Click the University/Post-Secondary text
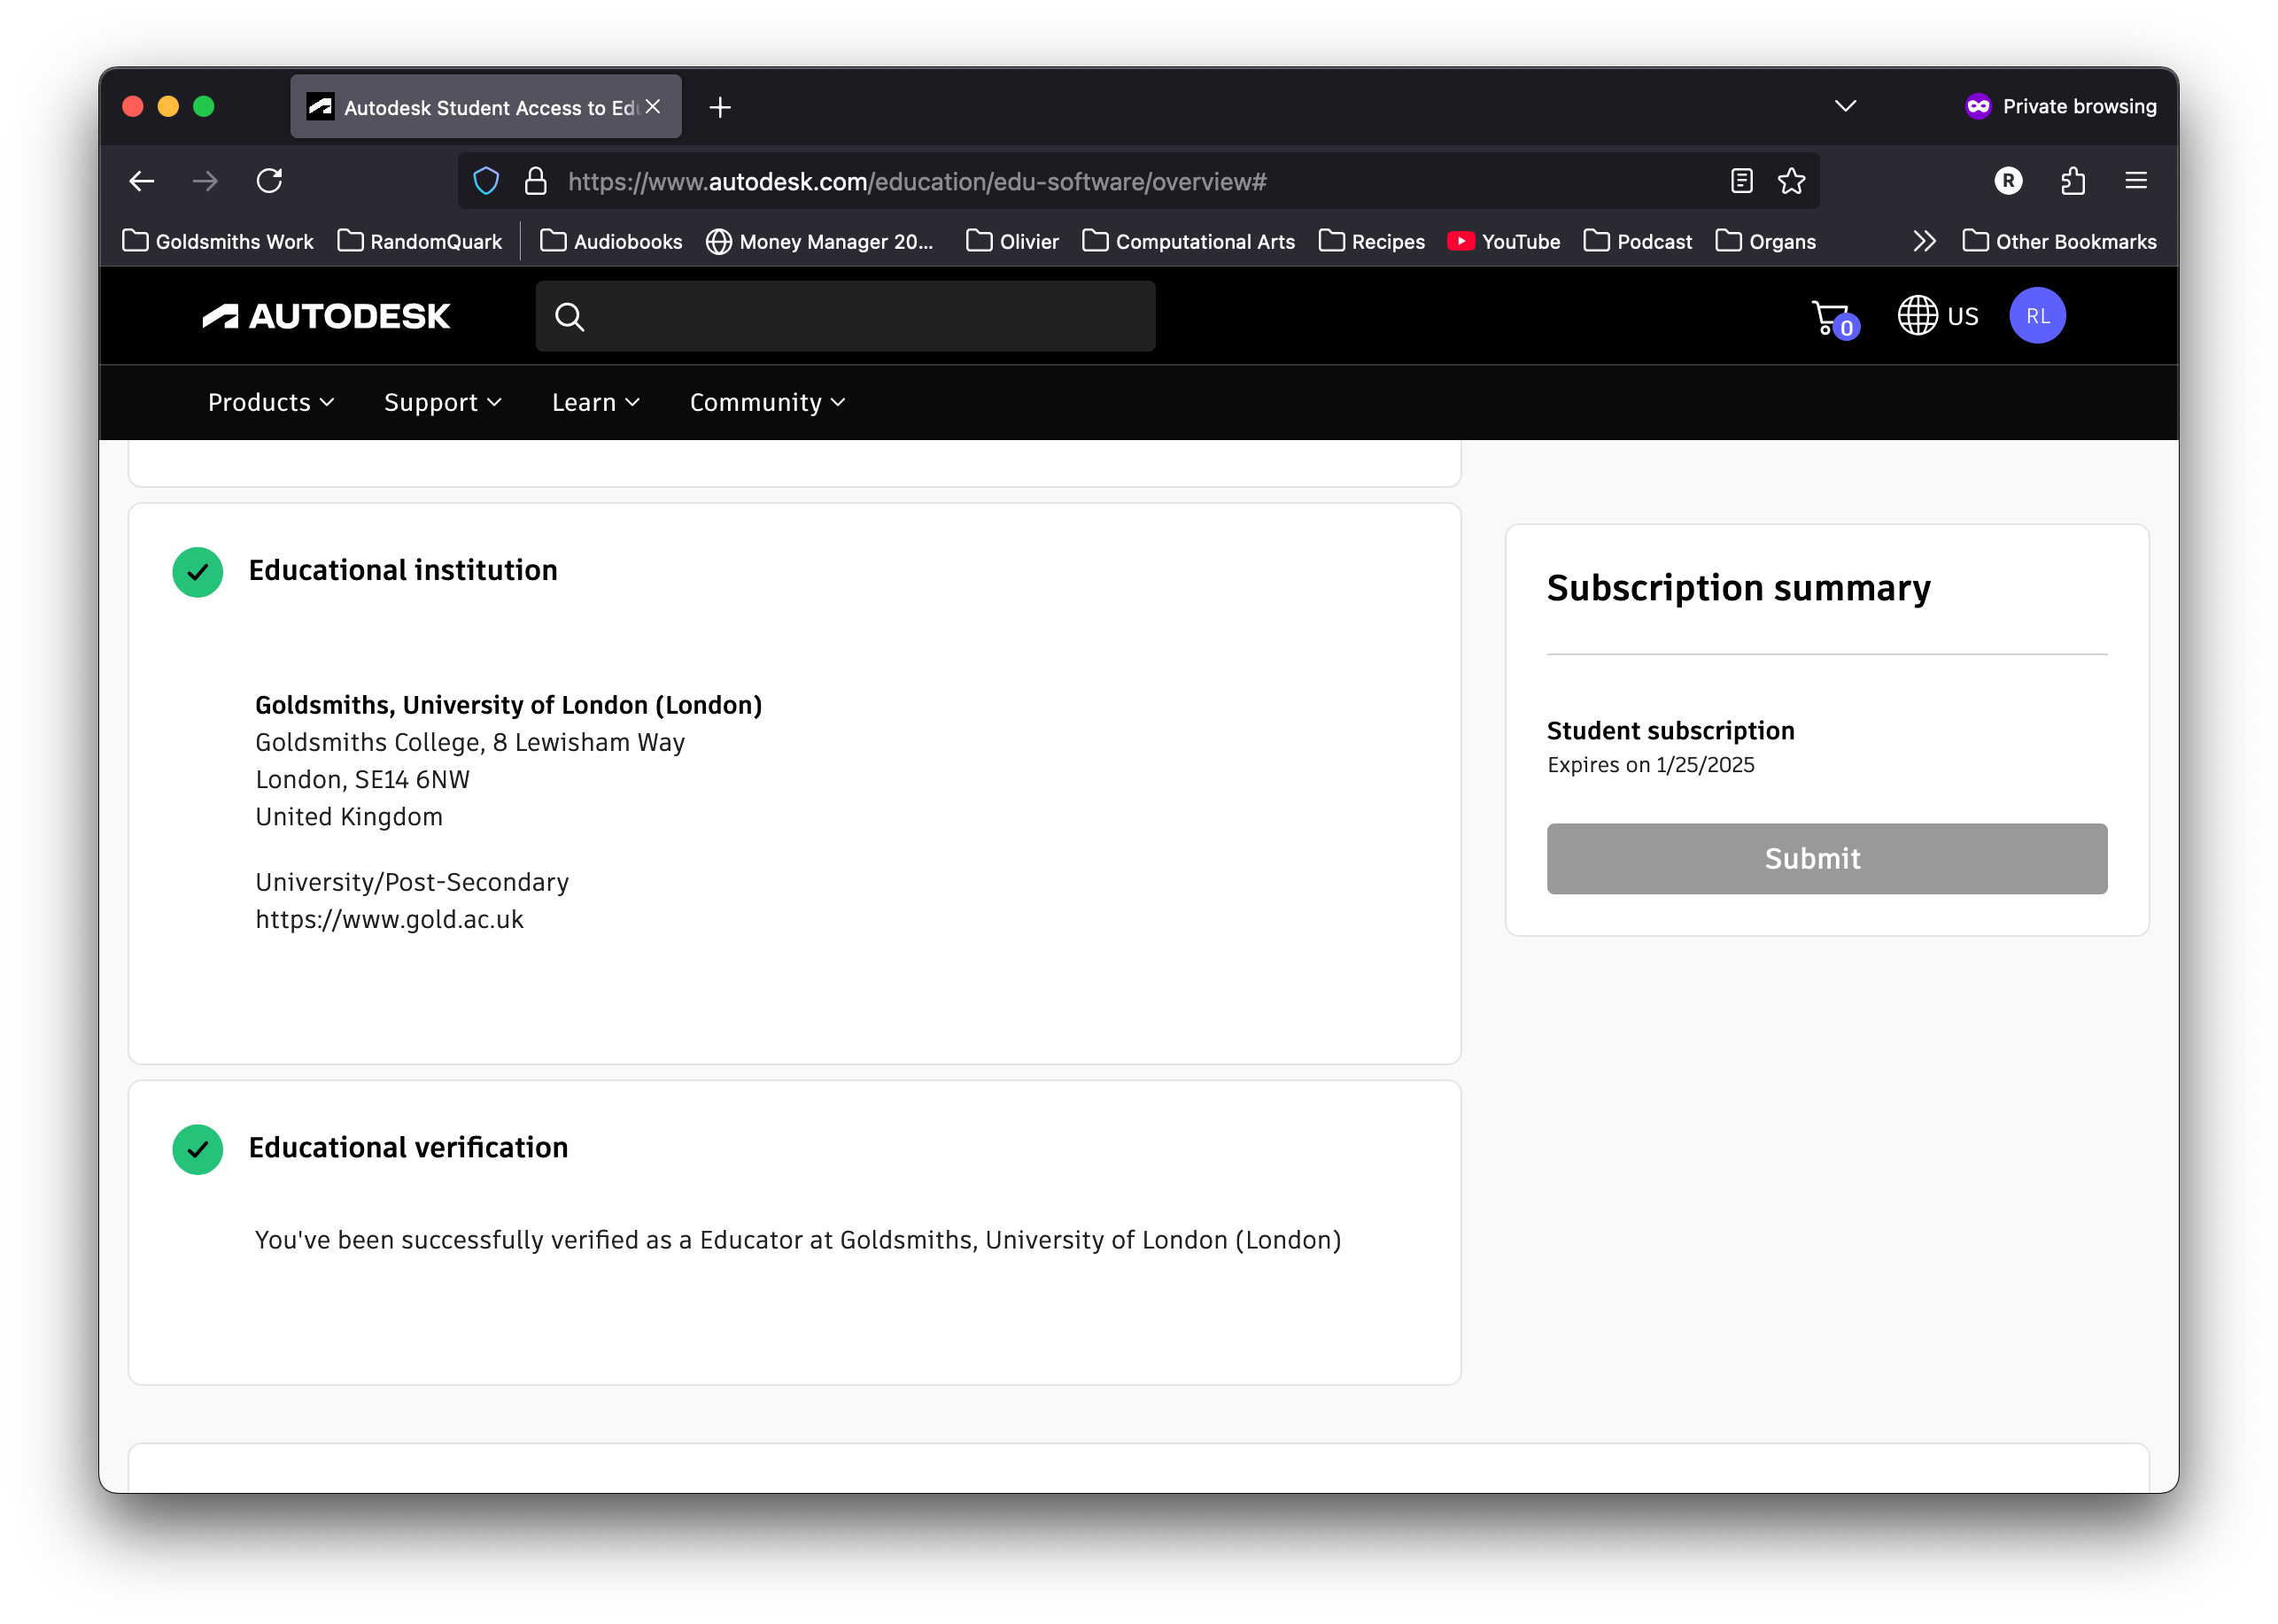Image resolution: width=2278 pixels, height=1624 pixels. [x=412, y=882]
